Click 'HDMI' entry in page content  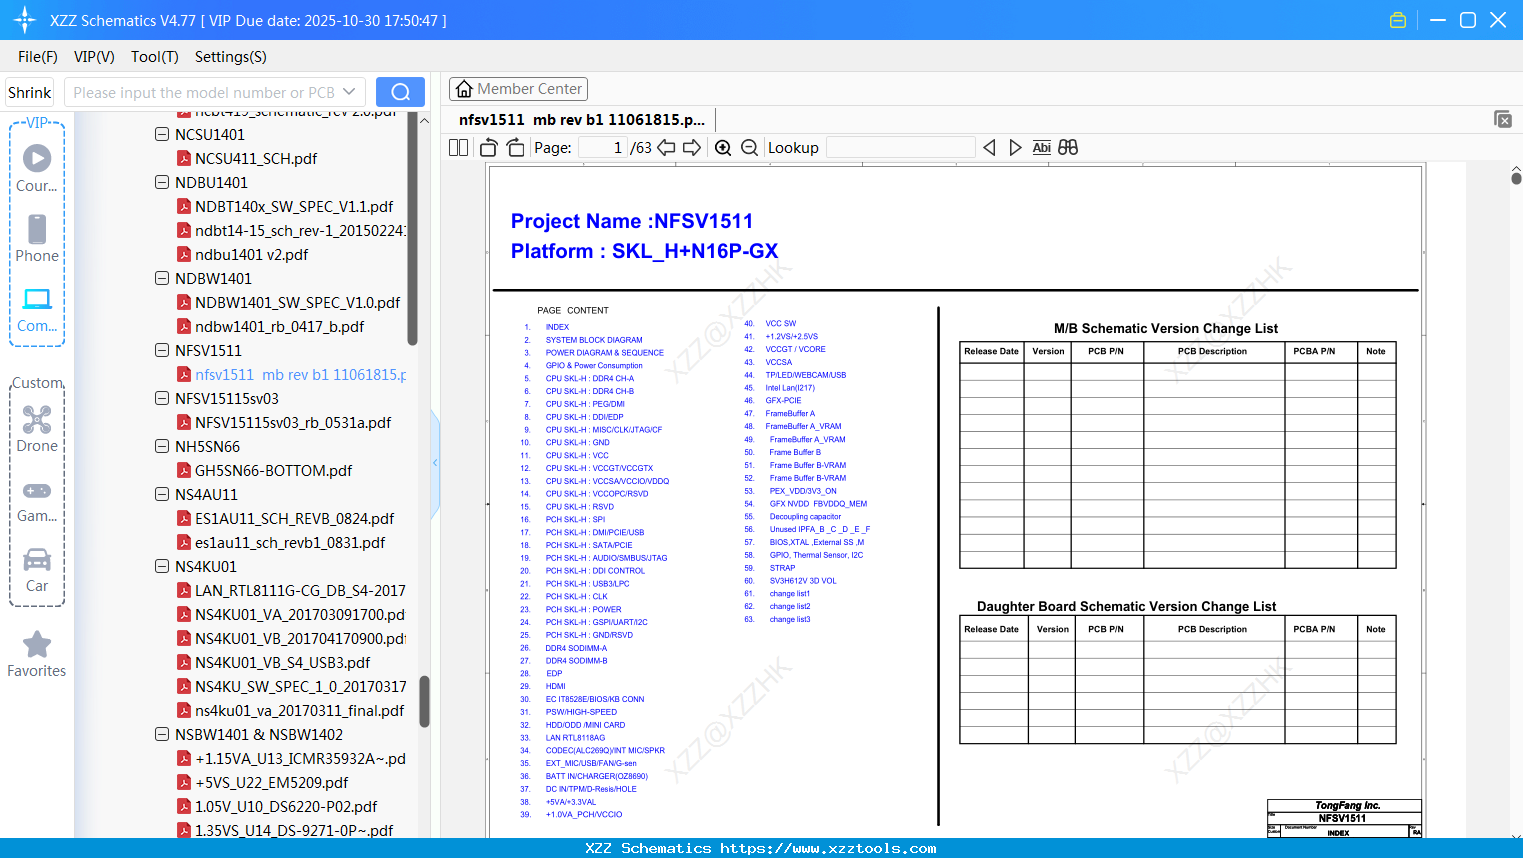pos(556,686)
